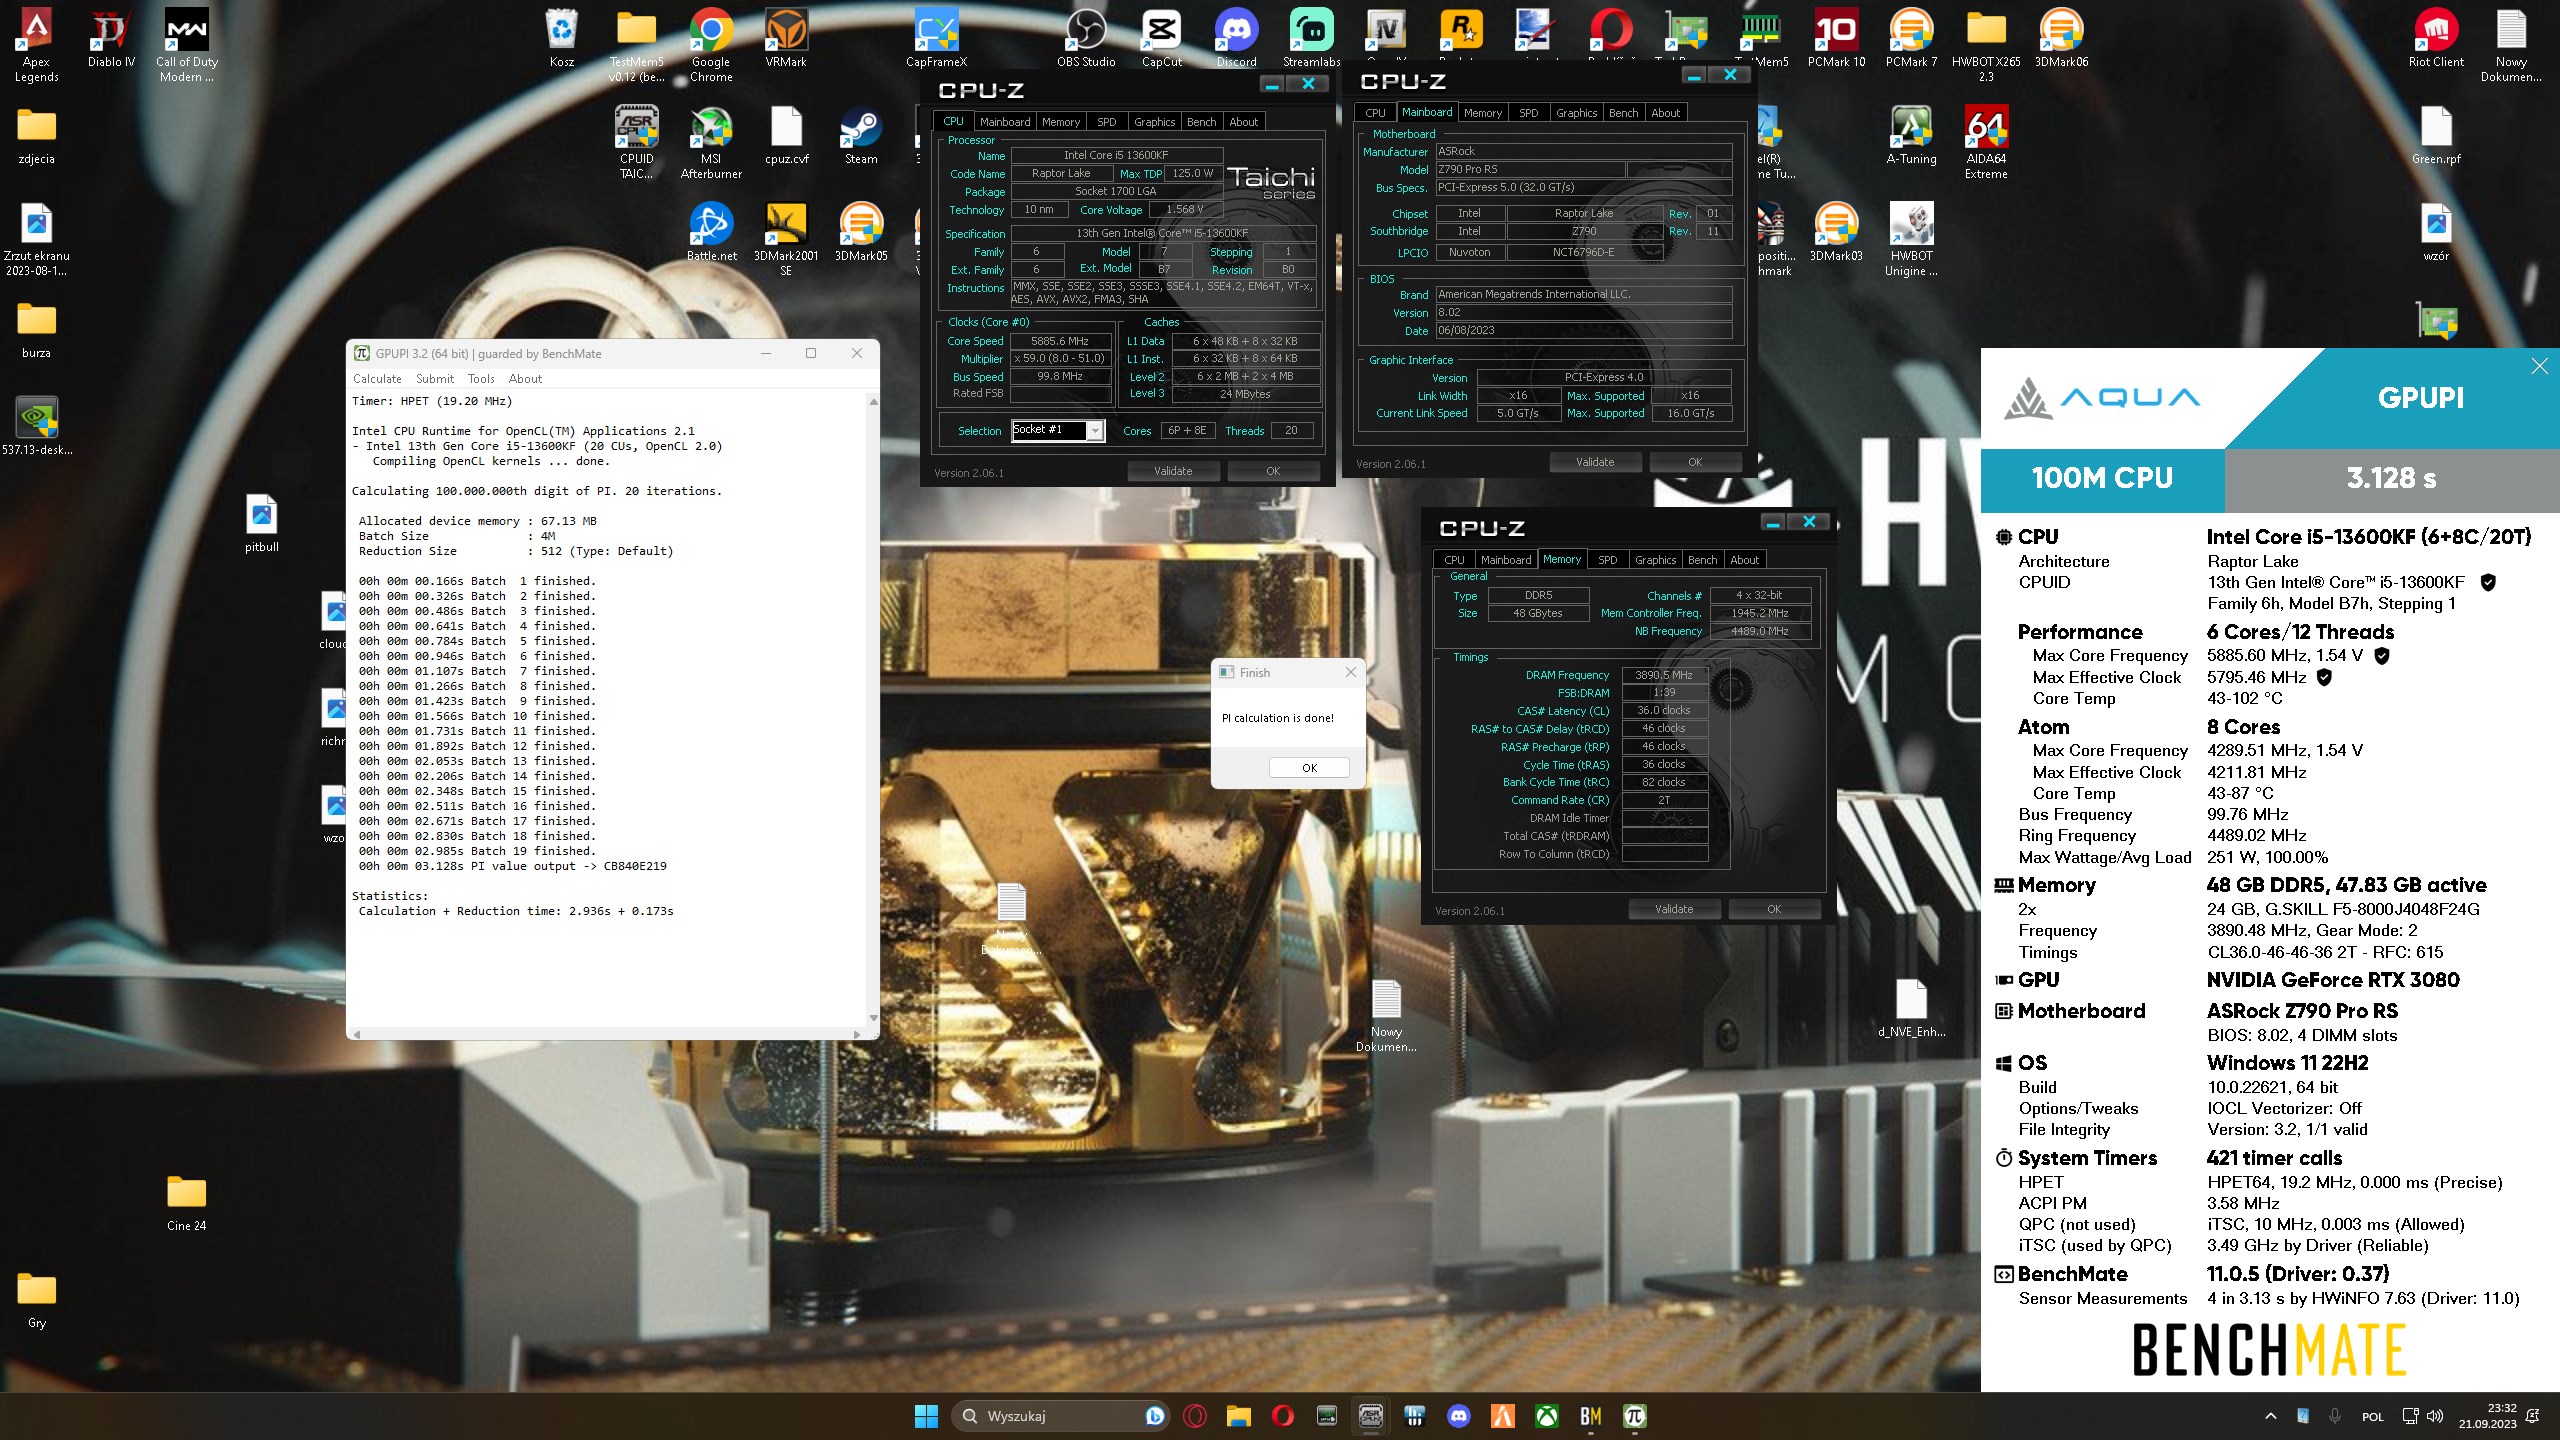Viewport: 2560px width, 1440px height.
Task: Open Calculate menu in GPUPI
Action: (x=377, y=379)
